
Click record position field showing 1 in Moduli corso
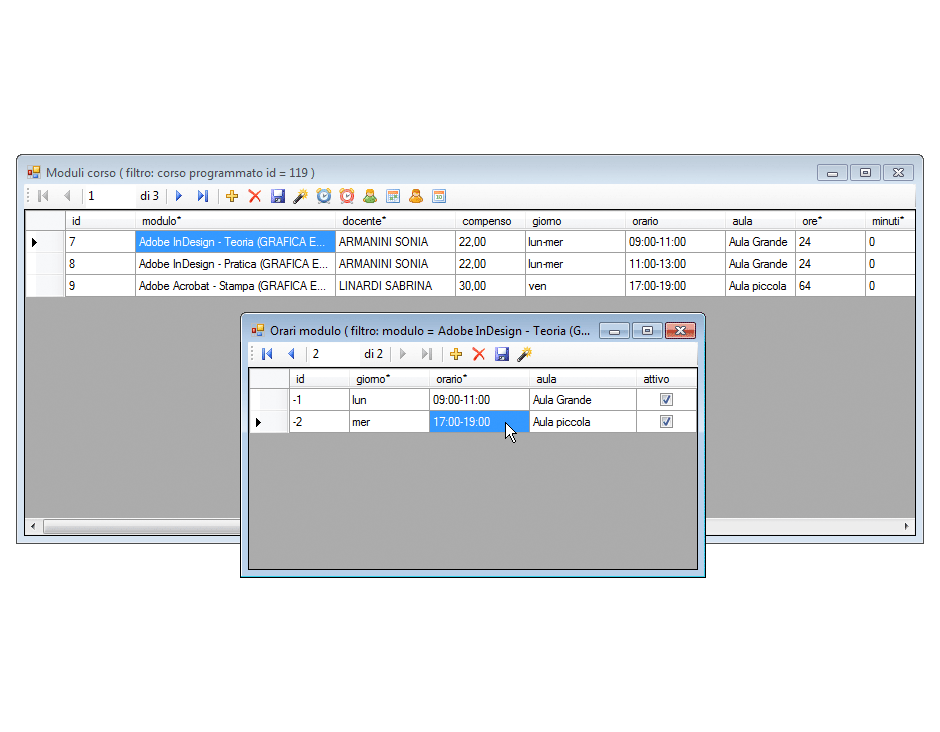[110, 196]
